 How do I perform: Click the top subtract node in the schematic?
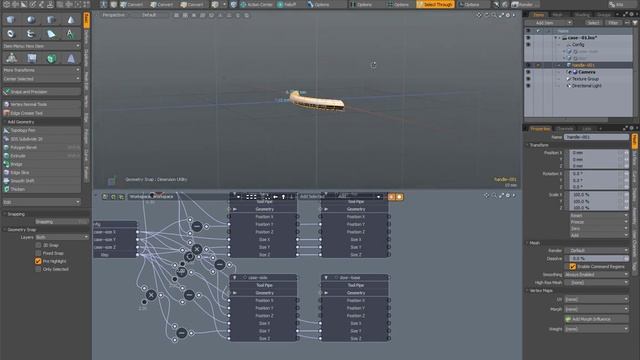pyautogui.click(x=197, y=226)
